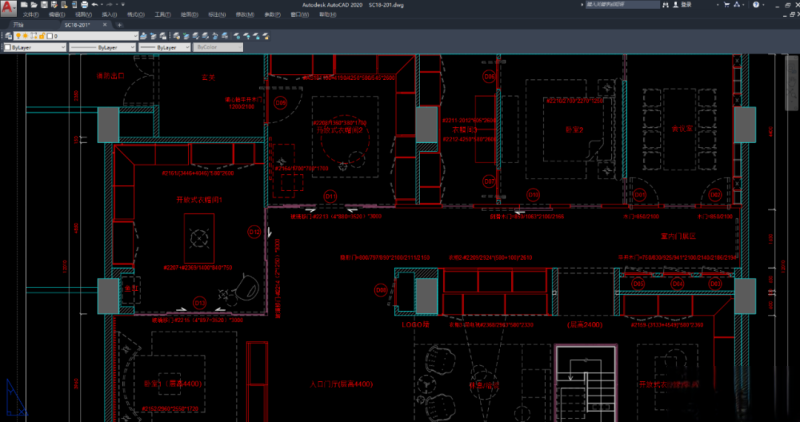This screenshot has height=422, width=800.
Task: Click the Layer Properties Manager icon
Action: pyautogui.click(x=7, y=36)
